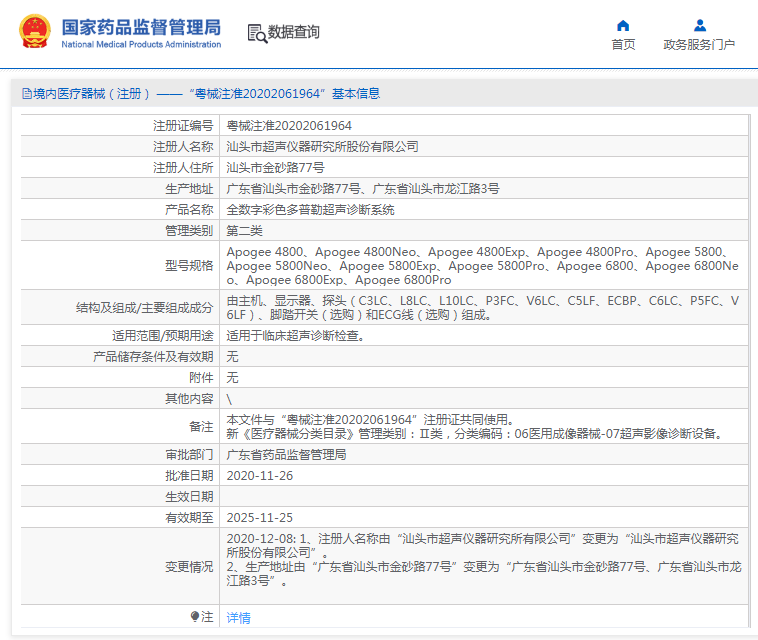This screenshot has width=758, height=640.
Task: Go to 首页 home icon
Action: (x=623, y=25)
